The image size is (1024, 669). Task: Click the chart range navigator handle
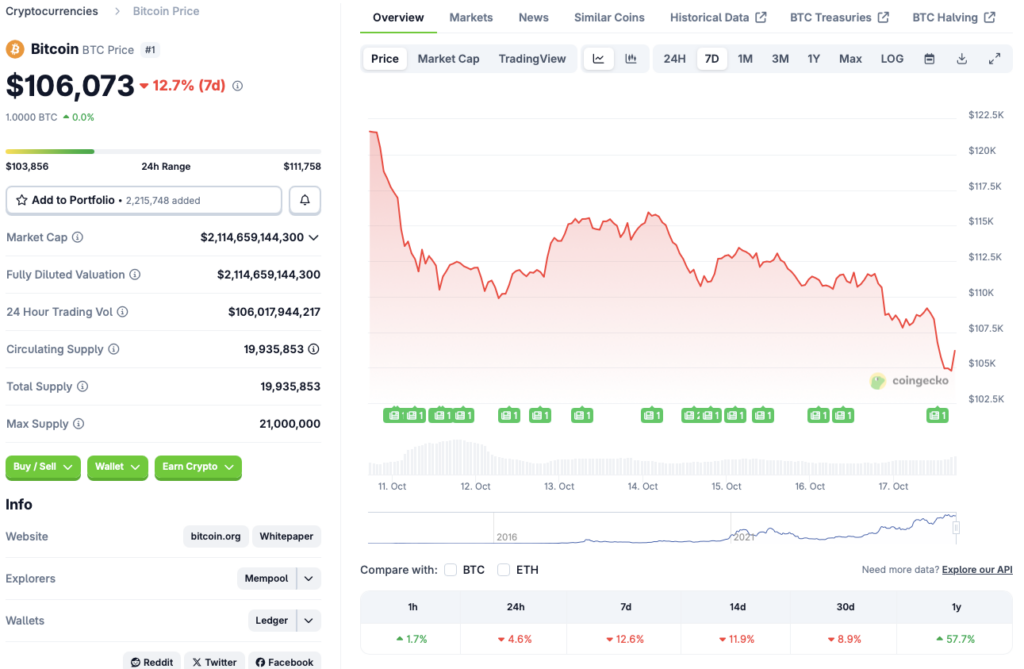click(x=956, y=527)
